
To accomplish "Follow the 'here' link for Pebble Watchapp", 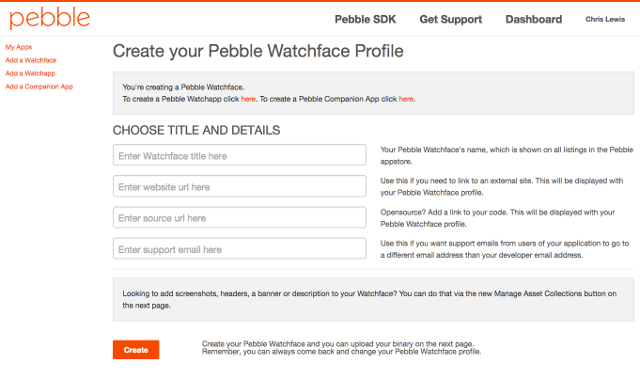I will 248,99.
